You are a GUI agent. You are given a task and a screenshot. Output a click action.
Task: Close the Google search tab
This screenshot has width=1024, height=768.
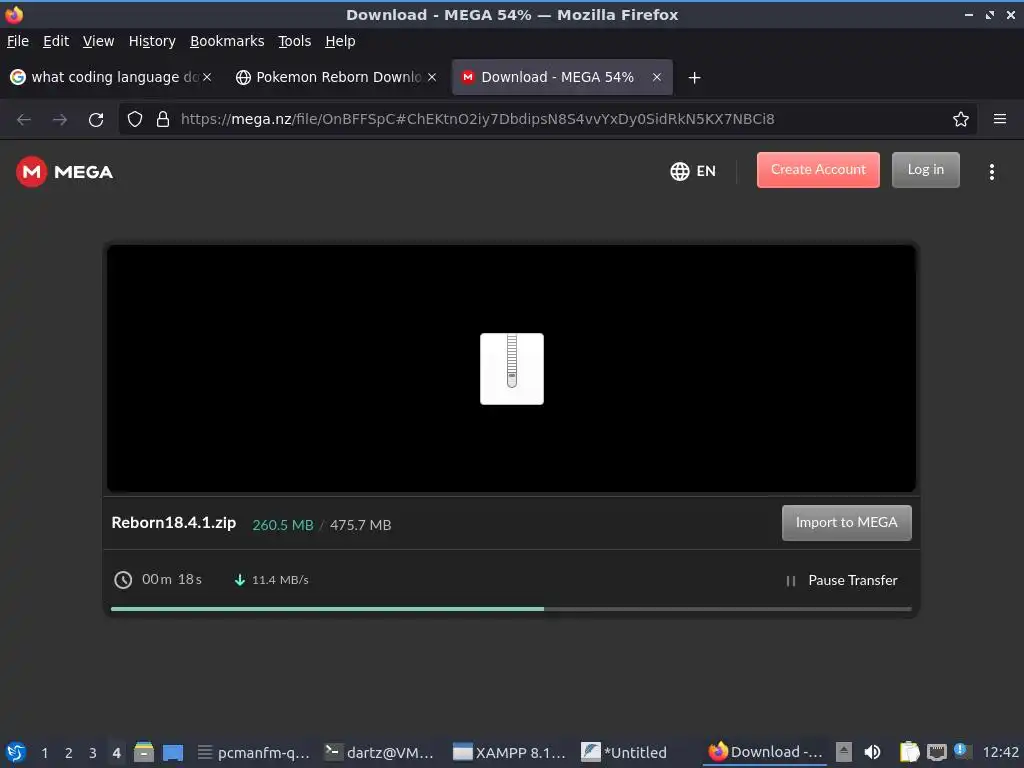[x=207, y=77]
